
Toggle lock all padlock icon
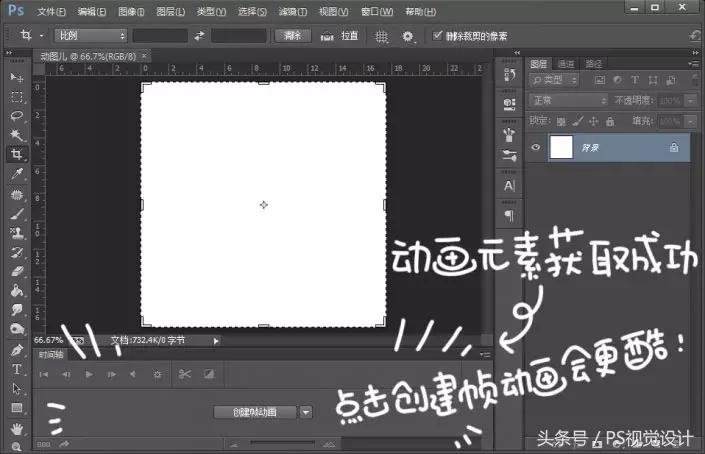[610, 121]
